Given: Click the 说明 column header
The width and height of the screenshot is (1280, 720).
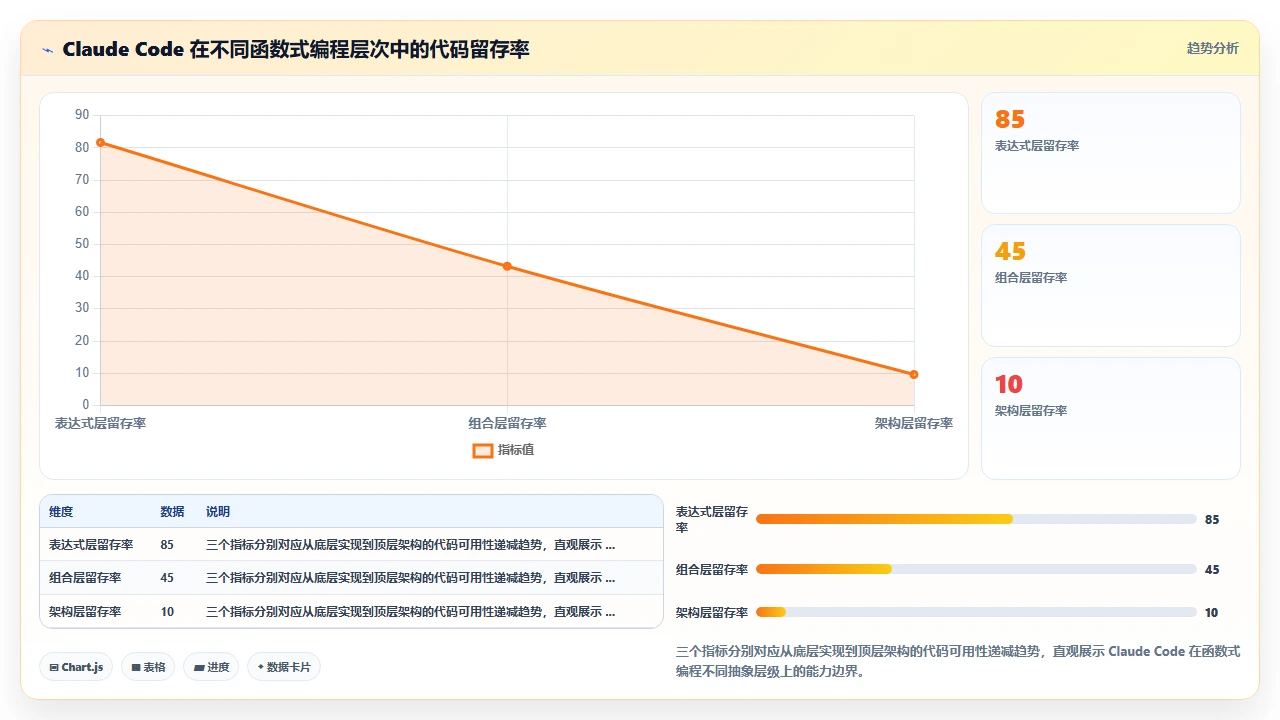Looking at the screenshot, I should tap(218, 511).
